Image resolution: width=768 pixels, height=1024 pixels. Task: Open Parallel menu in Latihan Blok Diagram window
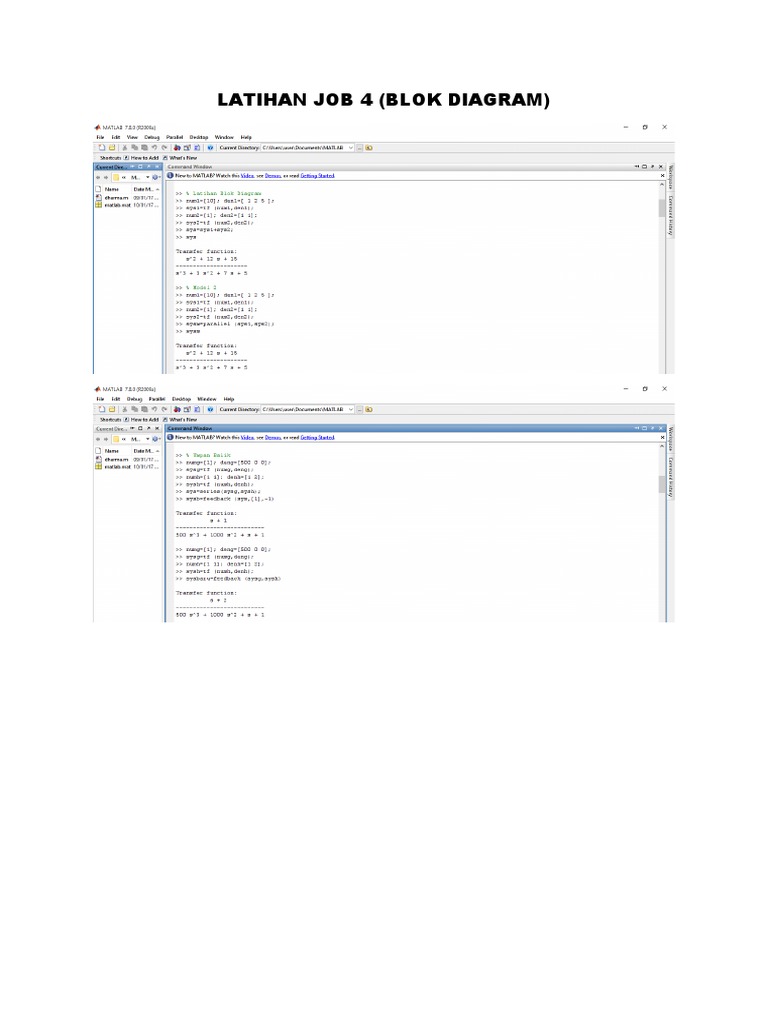[x=174, y=138]
